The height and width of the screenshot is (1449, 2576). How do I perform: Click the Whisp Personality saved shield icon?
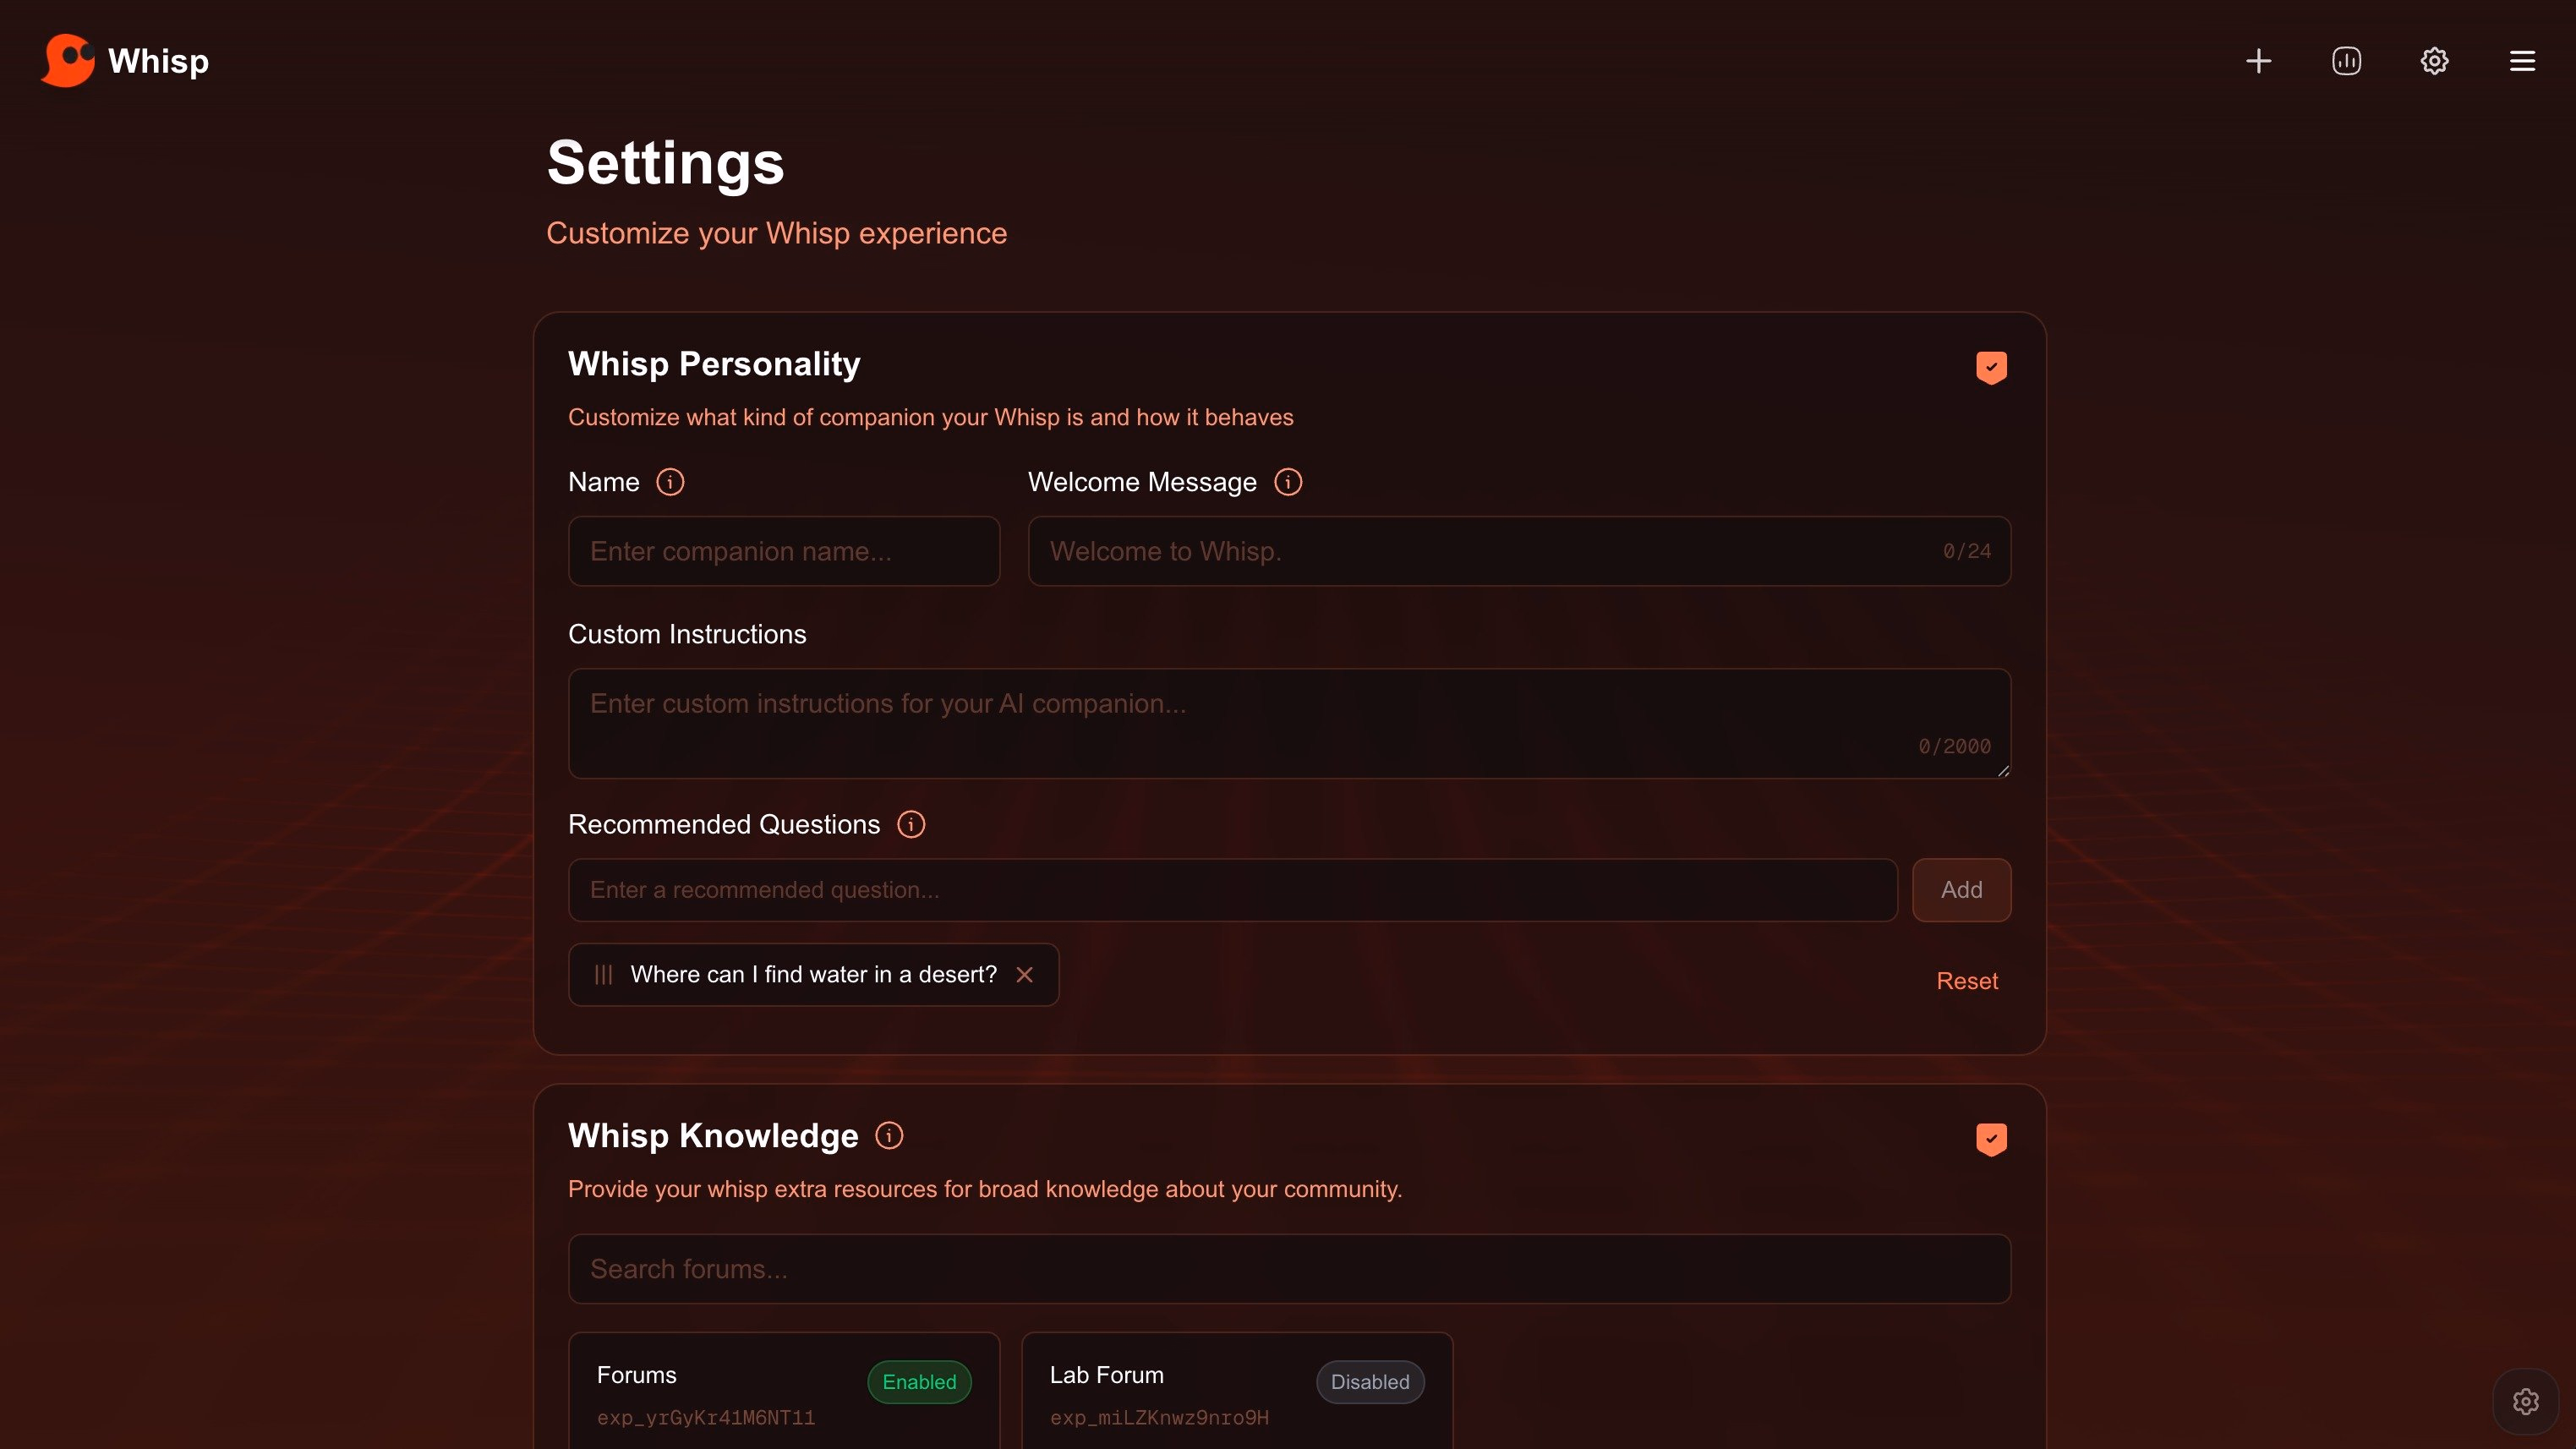pos(1991,367)
